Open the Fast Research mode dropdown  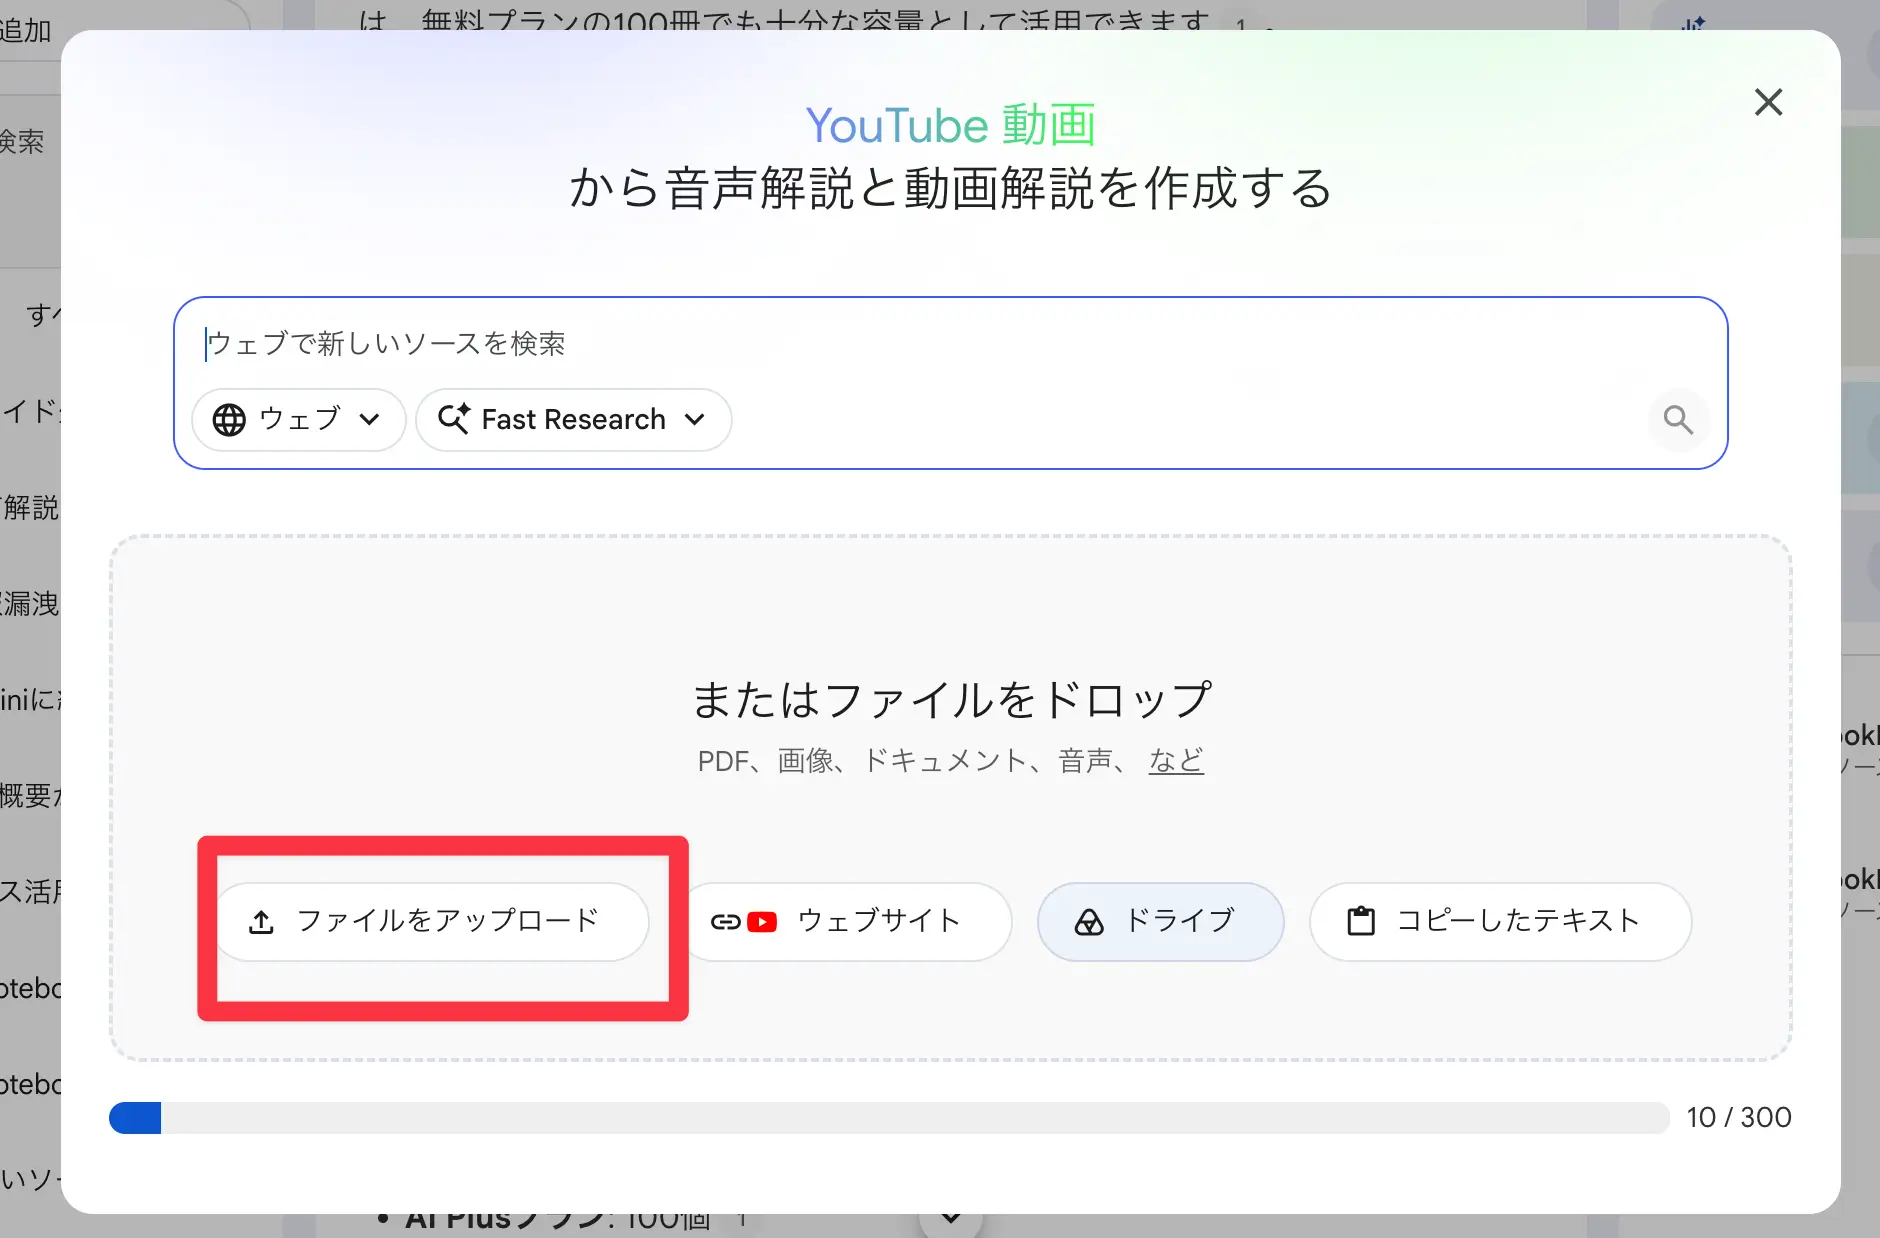[573, 419]
